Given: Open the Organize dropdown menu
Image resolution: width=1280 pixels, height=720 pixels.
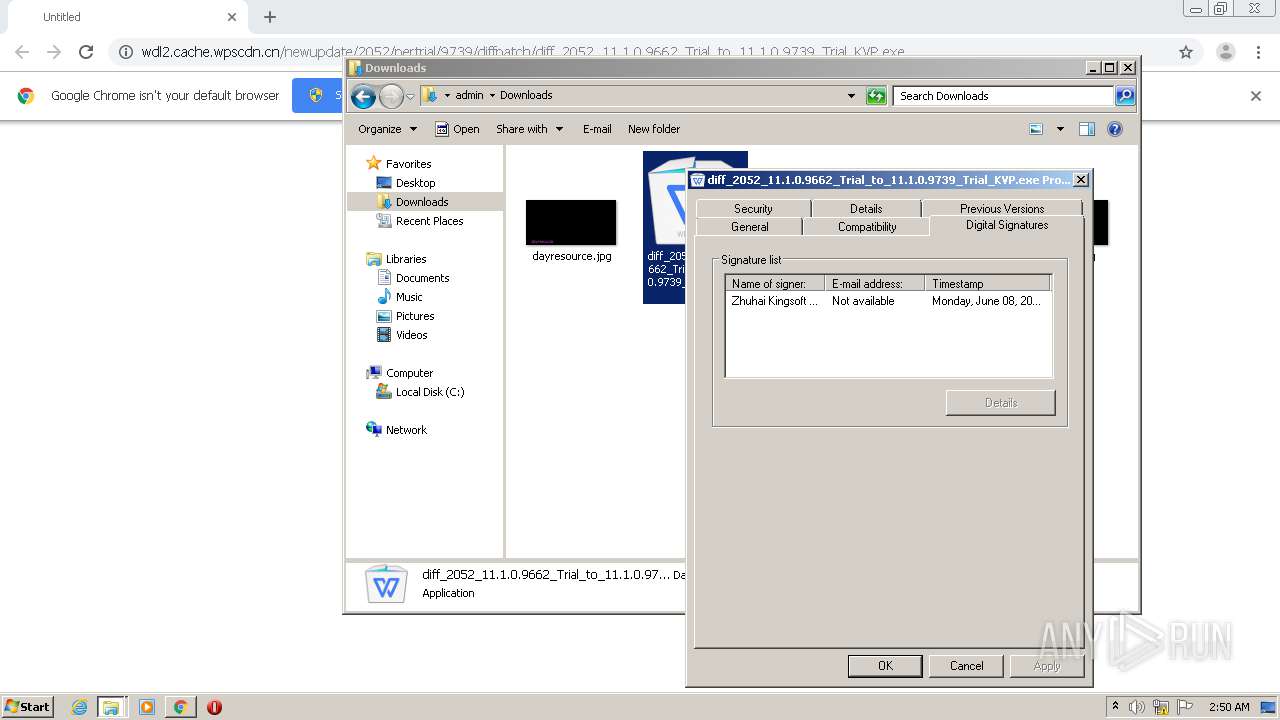Looking at the screenshot, I should click(388, 129).
